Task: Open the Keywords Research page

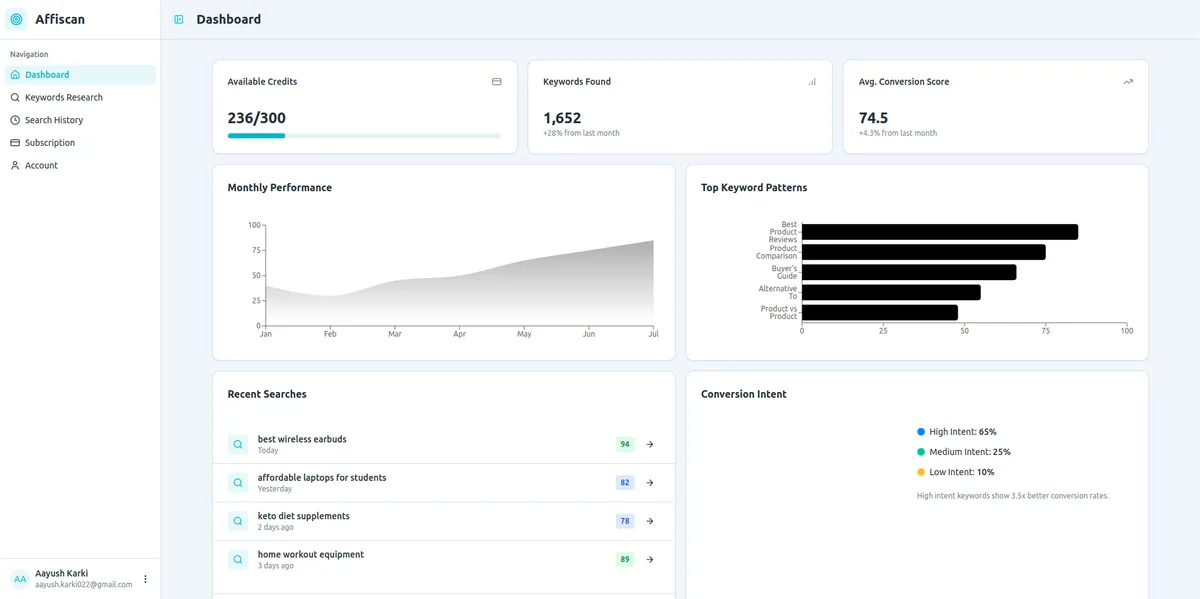Action: tap(62, 97)
